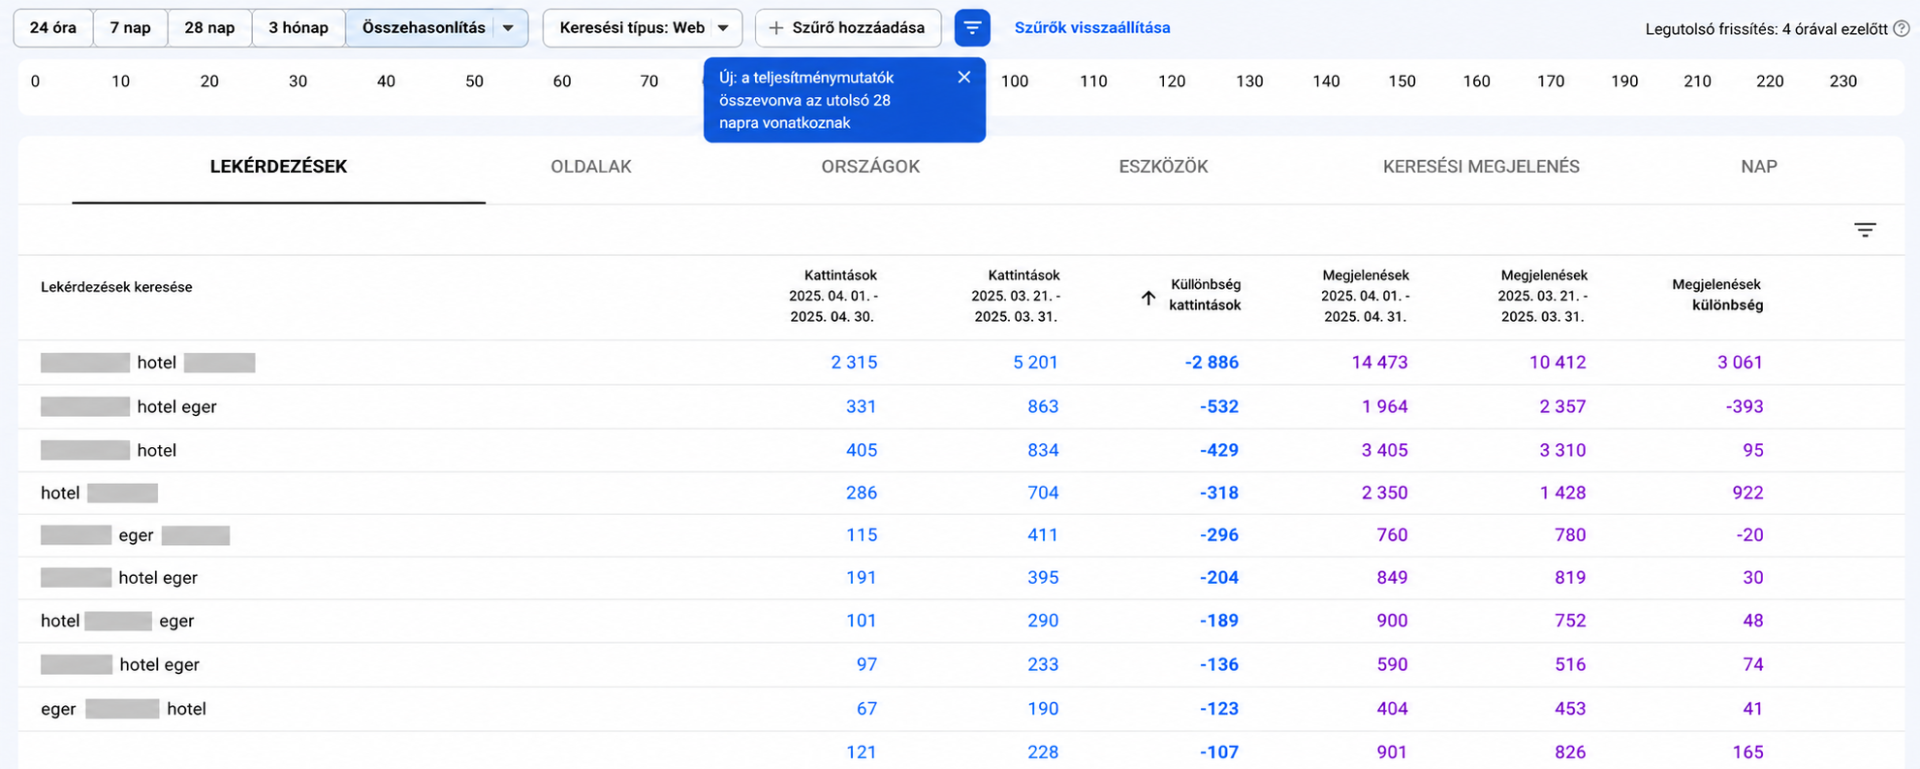Click the click value 395

click(1043, 577)
